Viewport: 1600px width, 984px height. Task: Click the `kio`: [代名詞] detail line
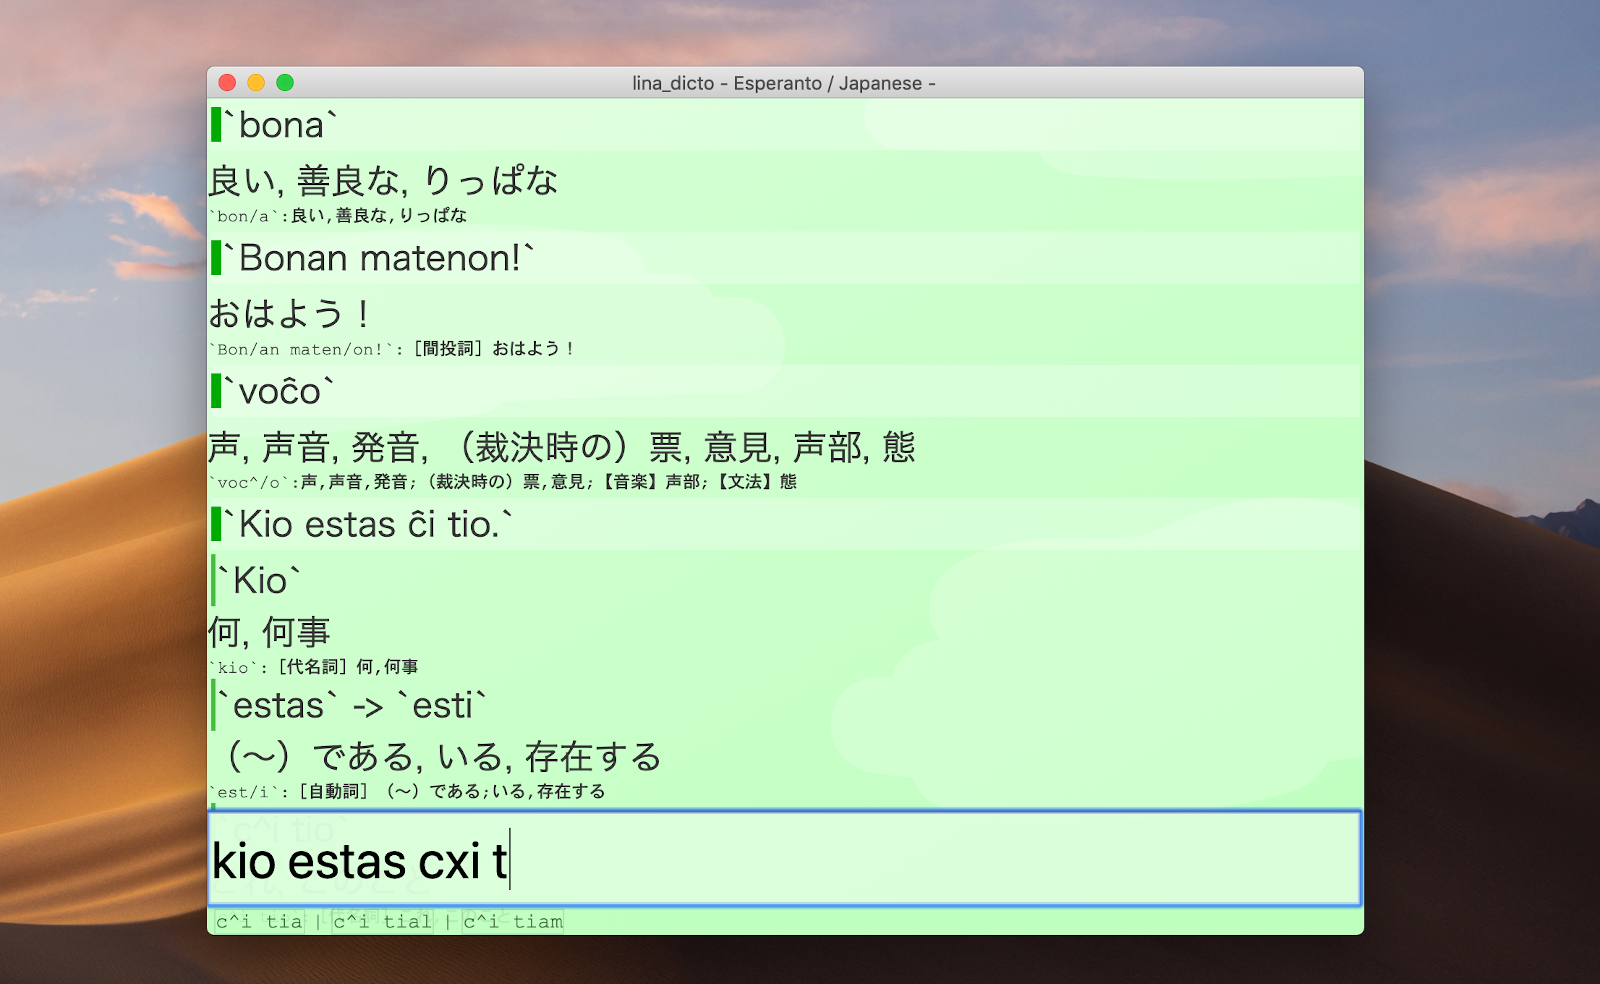tap(314, 667)
